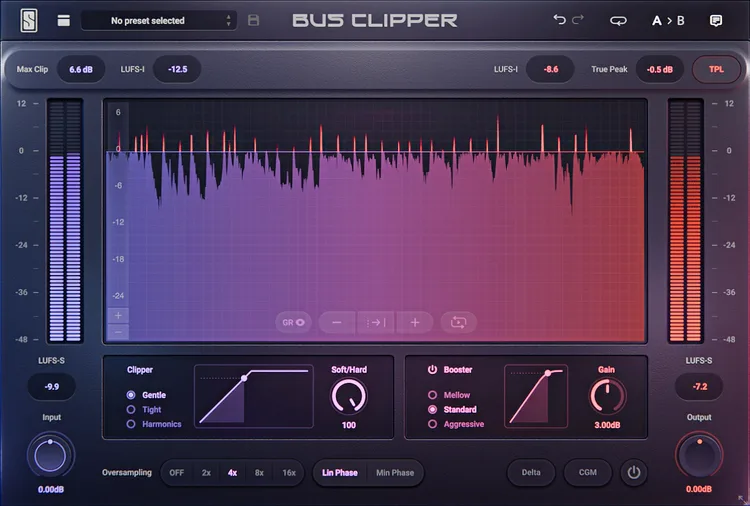Undo the last change
This screenshot has width=750, height=506.
tap(559, 20)
